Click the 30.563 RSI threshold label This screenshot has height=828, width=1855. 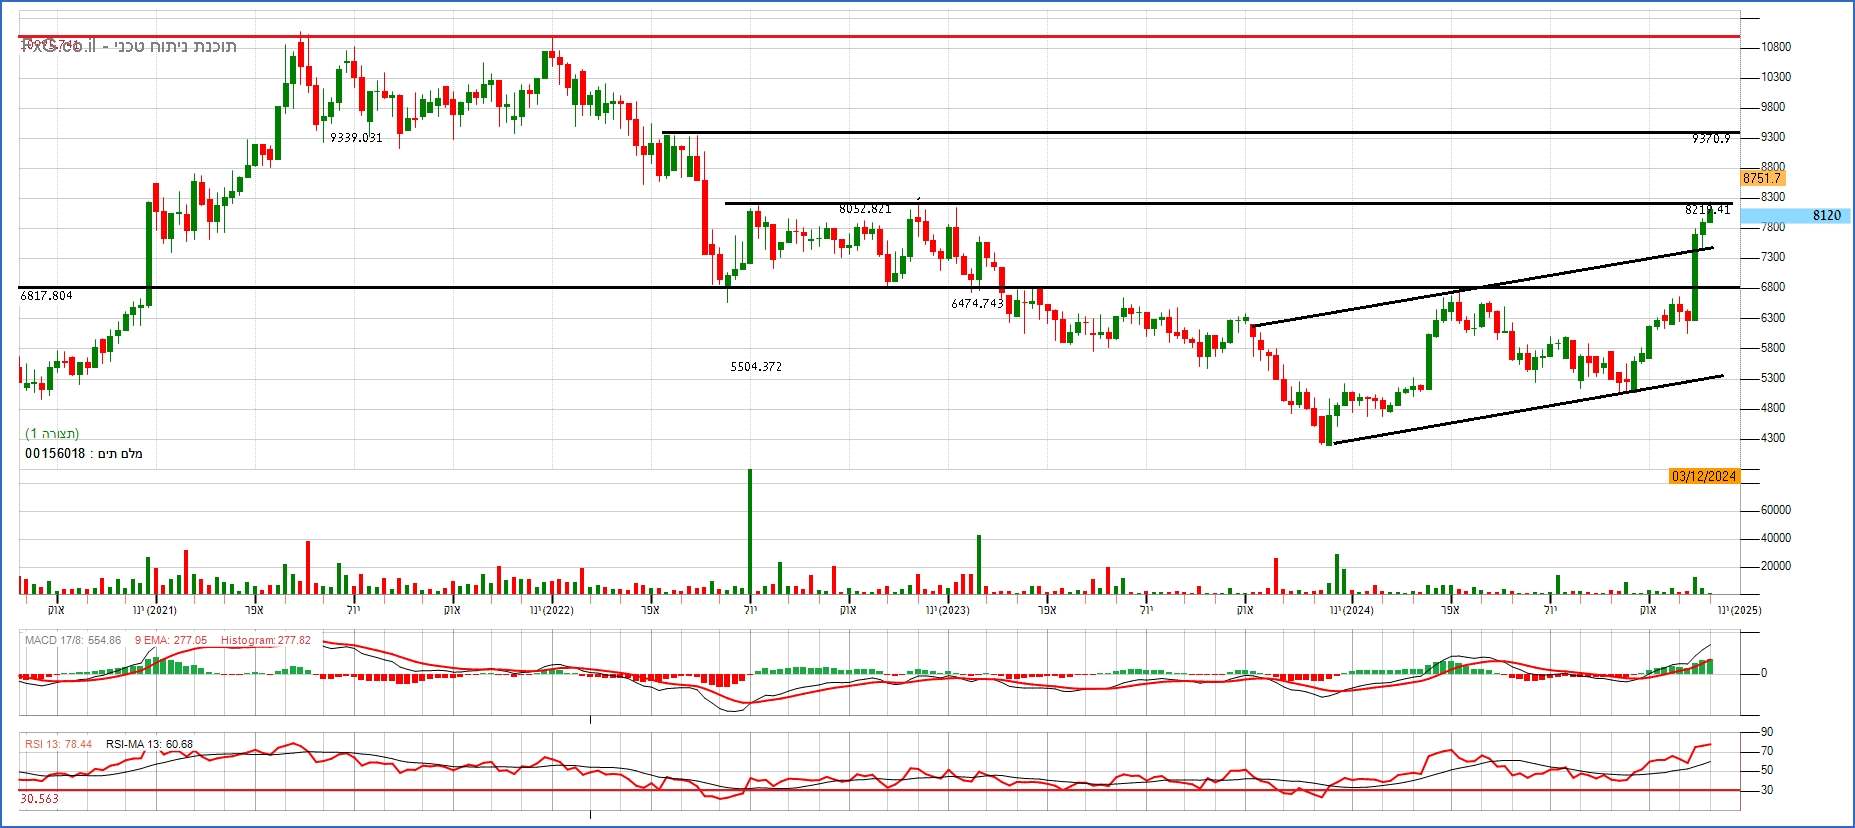pyautogui.click(x=39, y=799)
